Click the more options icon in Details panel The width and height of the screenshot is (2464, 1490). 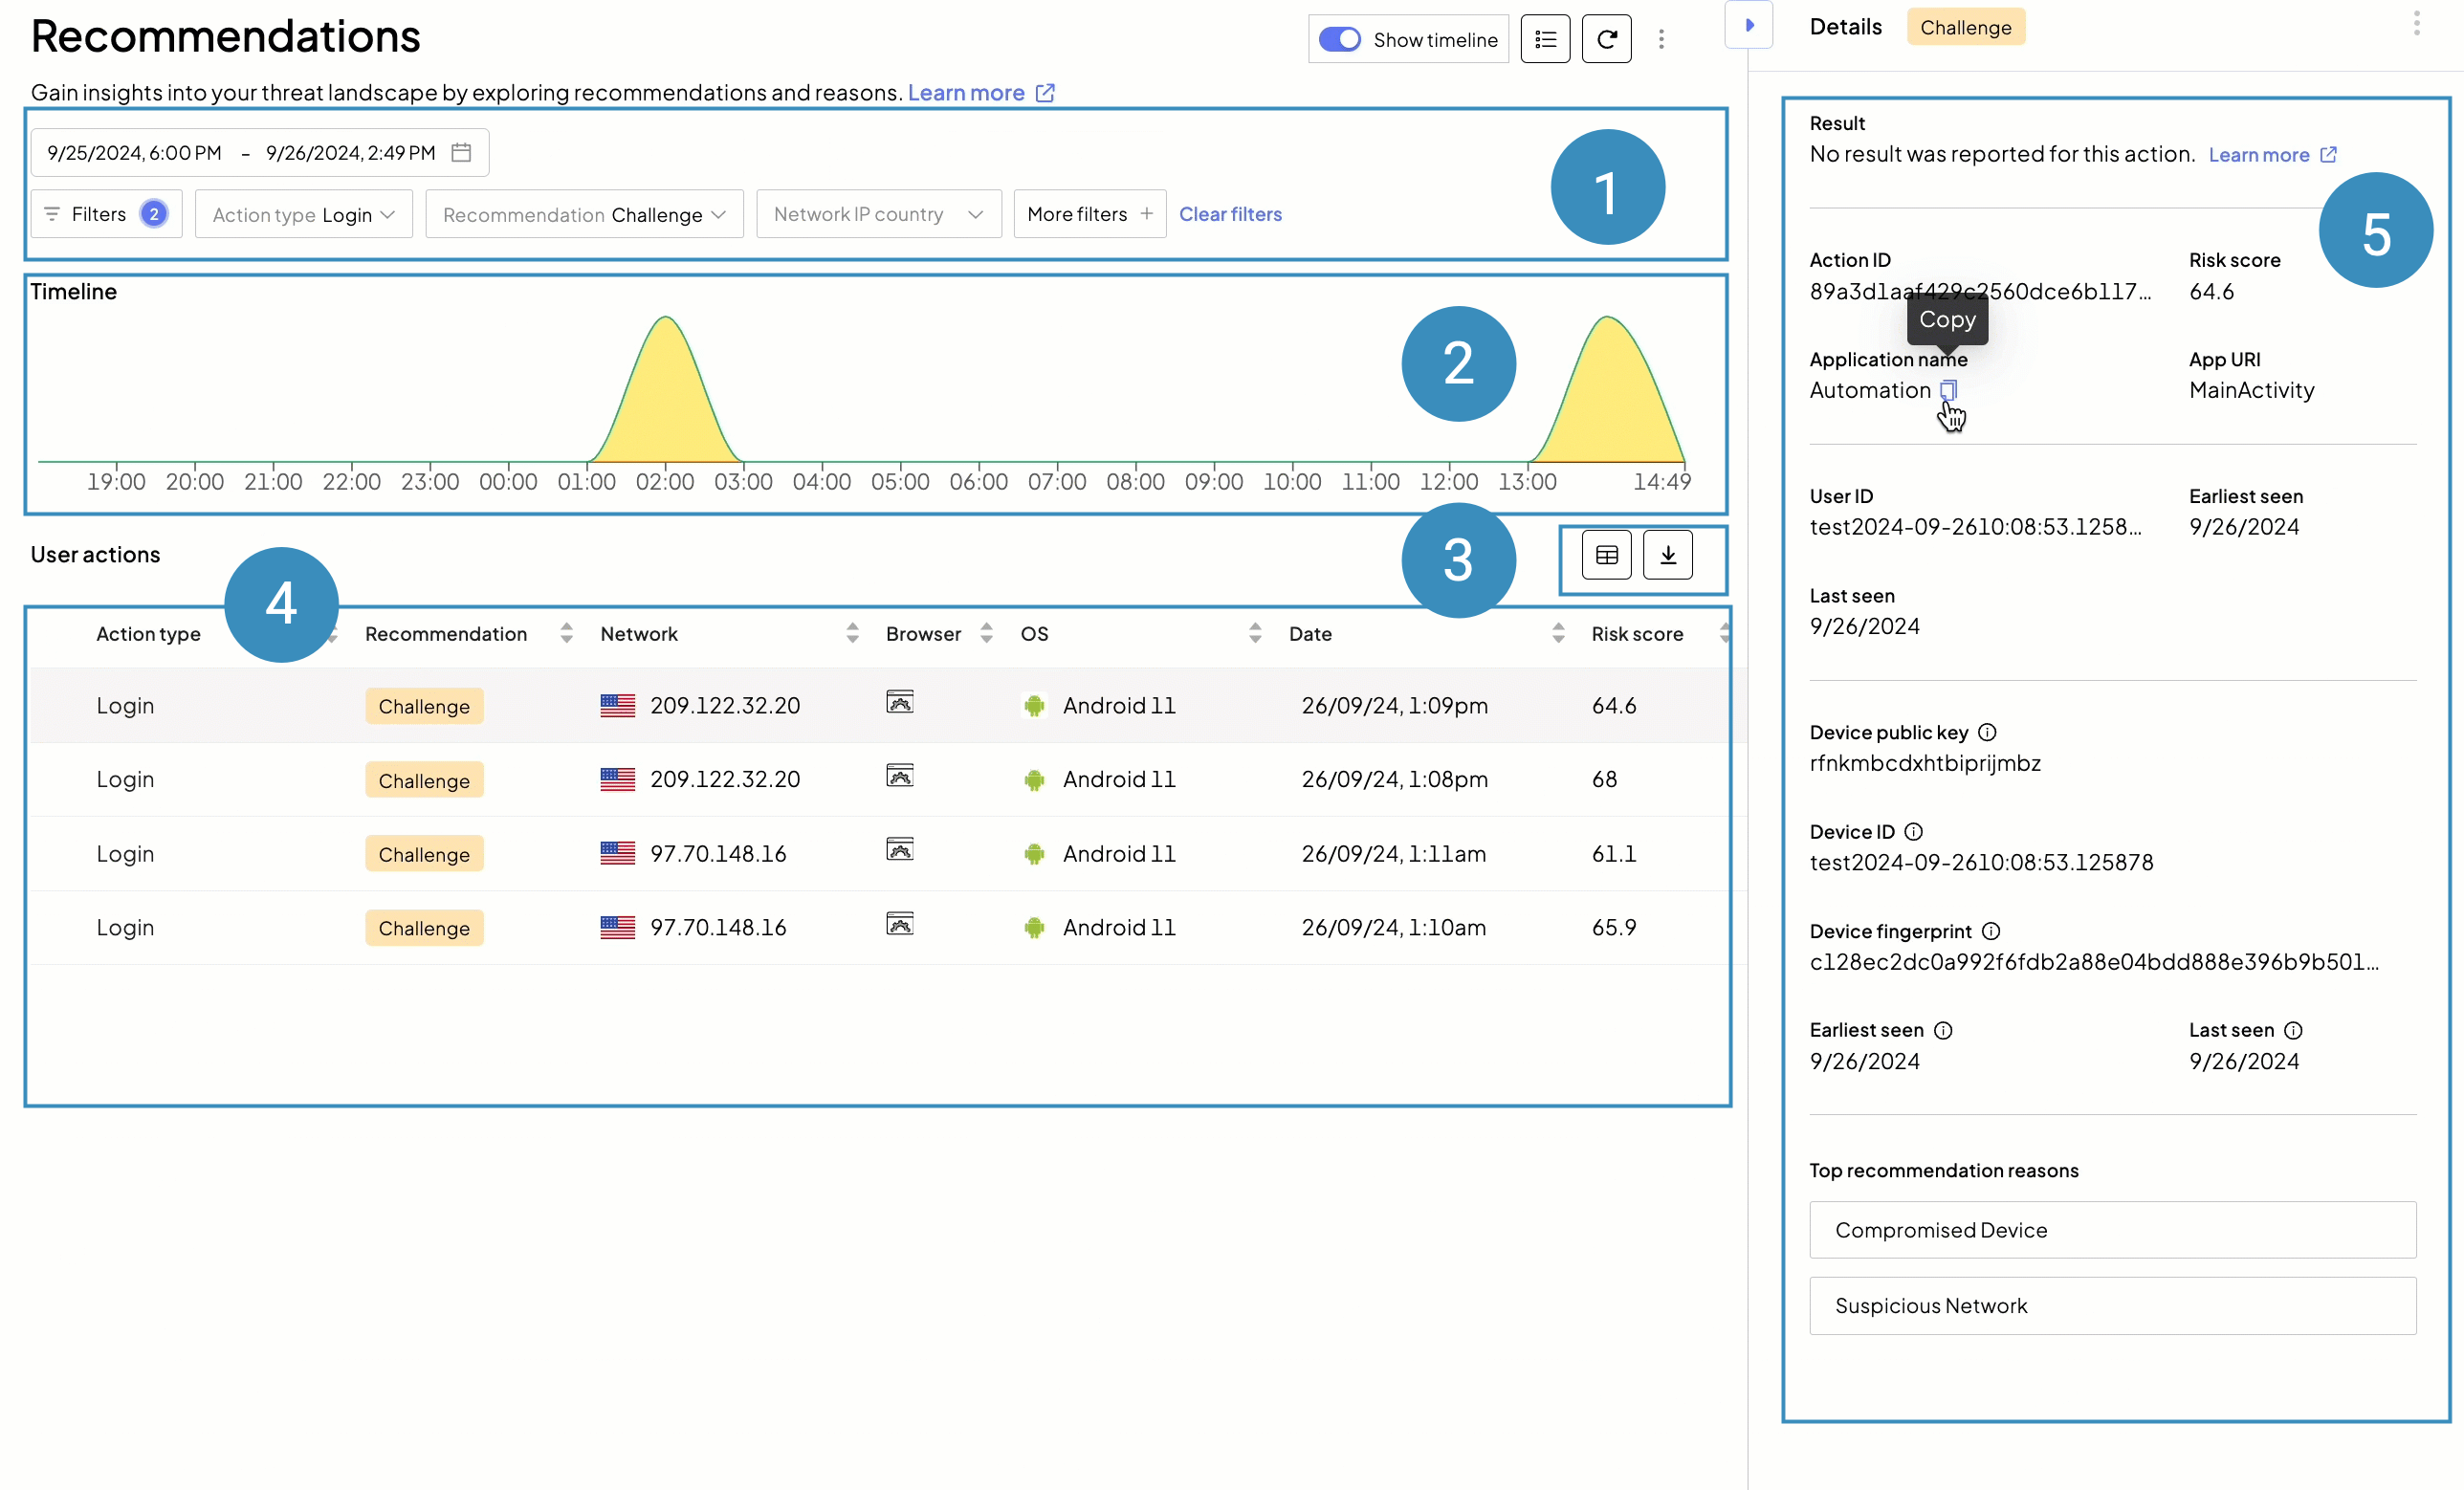coord(2416,25)
